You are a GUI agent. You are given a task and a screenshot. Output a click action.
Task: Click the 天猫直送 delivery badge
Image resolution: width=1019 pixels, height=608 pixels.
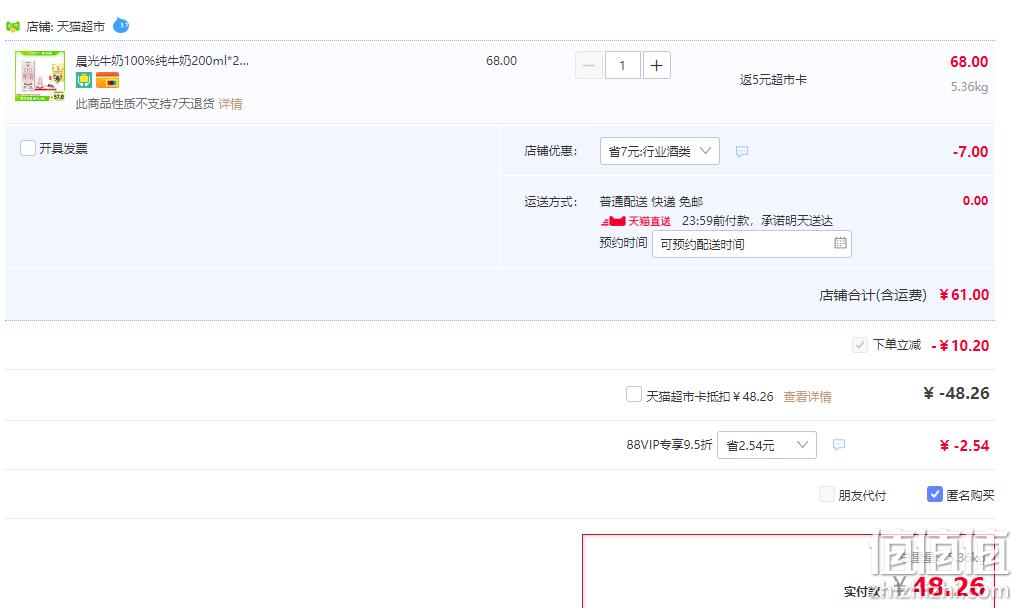[636, 221]
